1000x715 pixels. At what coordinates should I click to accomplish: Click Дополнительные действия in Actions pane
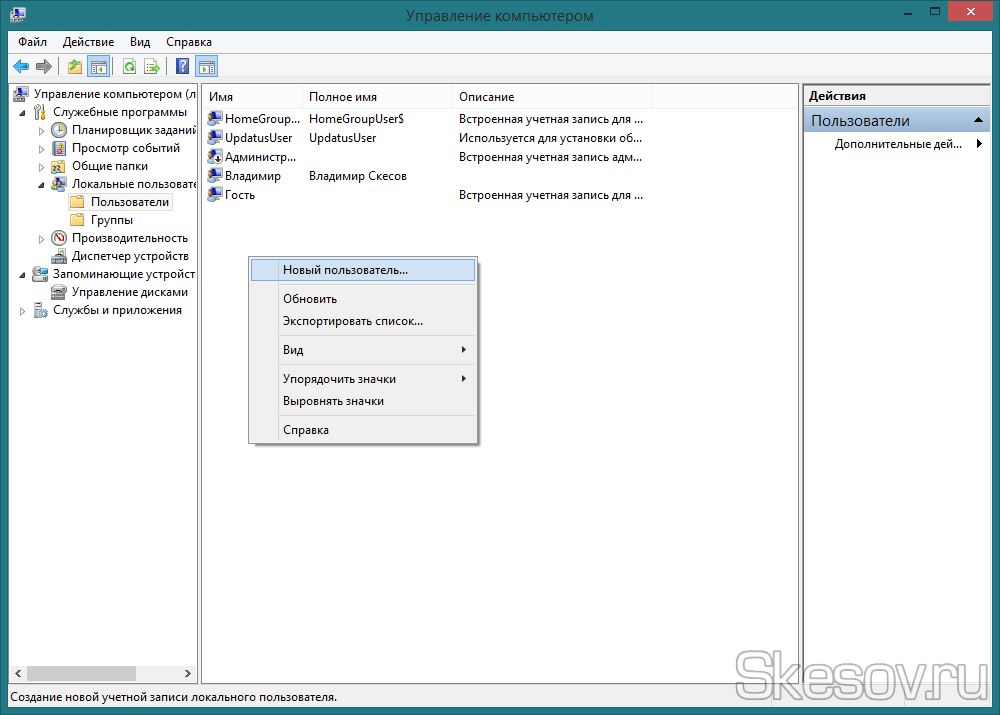pos(897,144)
